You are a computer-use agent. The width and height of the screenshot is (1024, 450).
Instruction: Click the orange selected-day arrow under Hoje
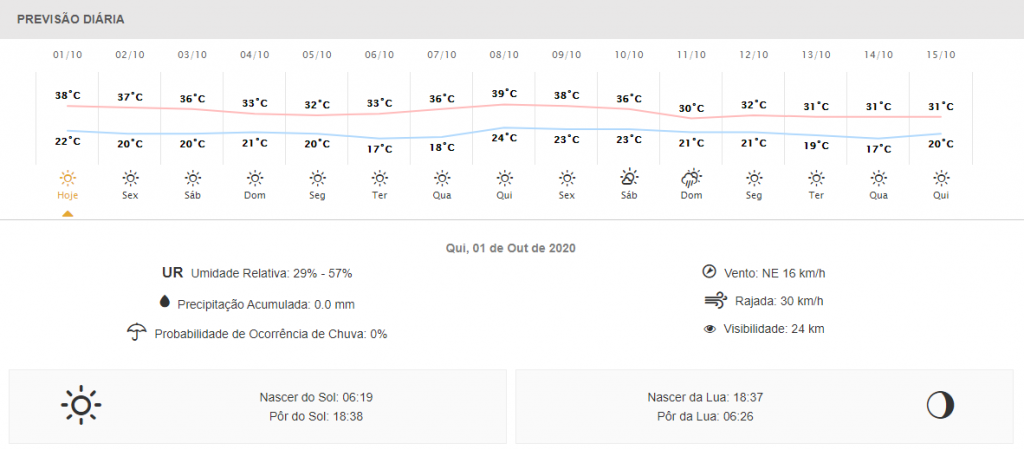click(67, 213)
